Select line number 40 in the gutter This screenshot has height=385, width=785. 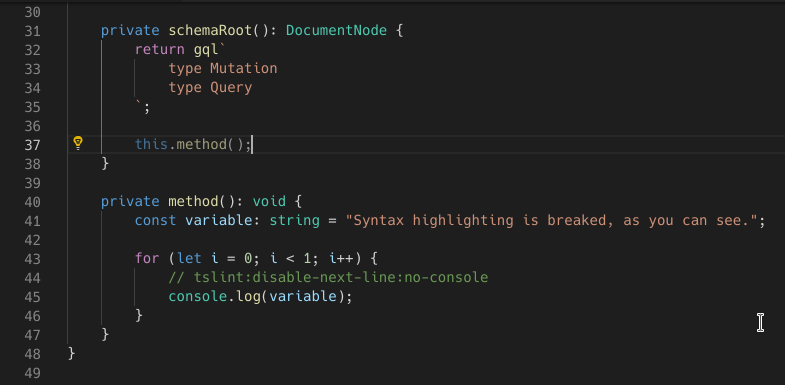coord(32,202)
